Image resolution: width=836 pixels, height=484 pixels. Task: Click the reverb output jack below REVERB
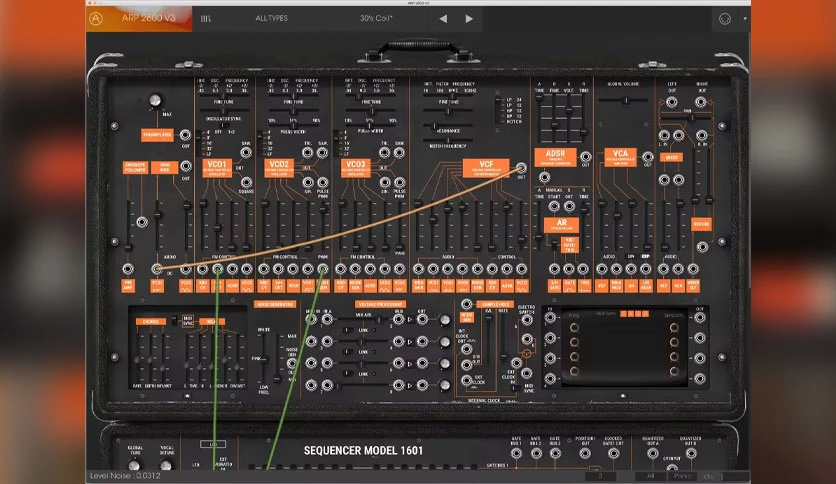coord(703,247)
